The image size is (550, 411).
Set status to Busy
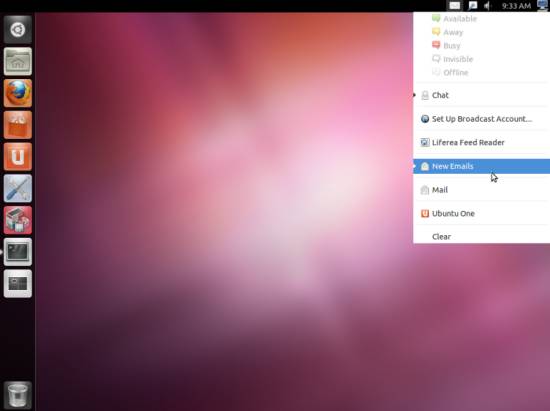point(481,46)
